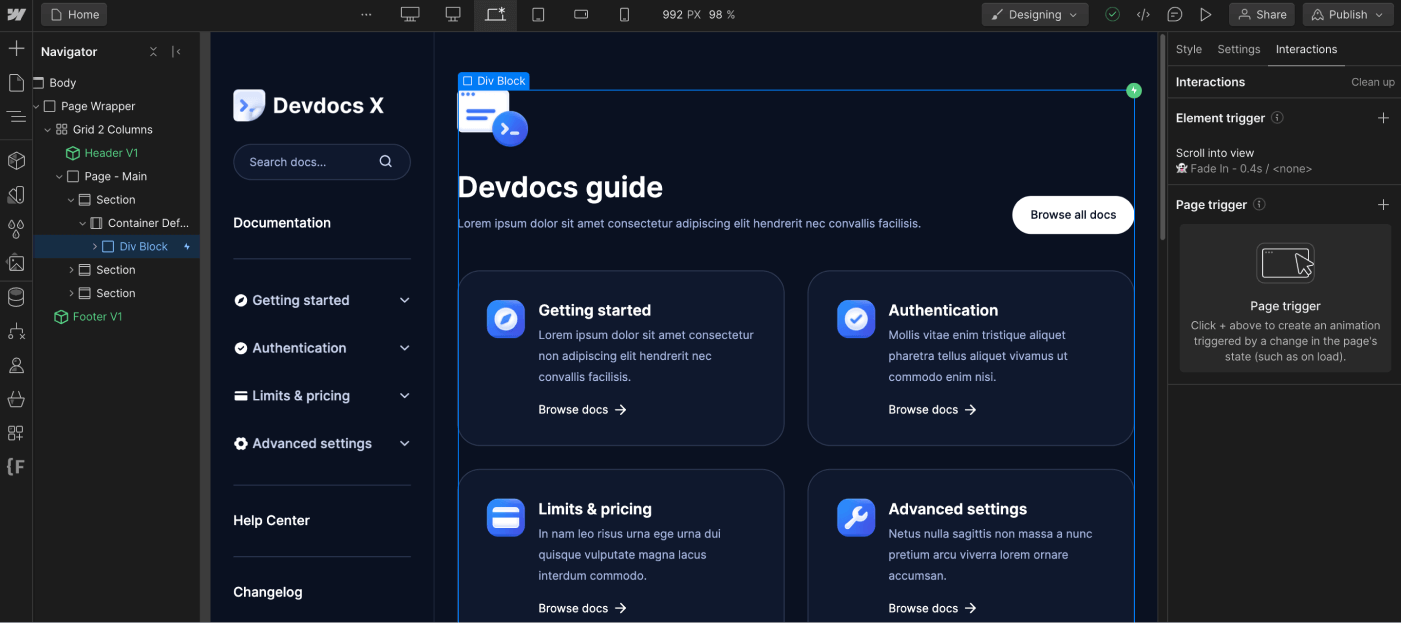Click the Share button
Viewport: 1401px width, 623px height.
(x=1261, y=14)
